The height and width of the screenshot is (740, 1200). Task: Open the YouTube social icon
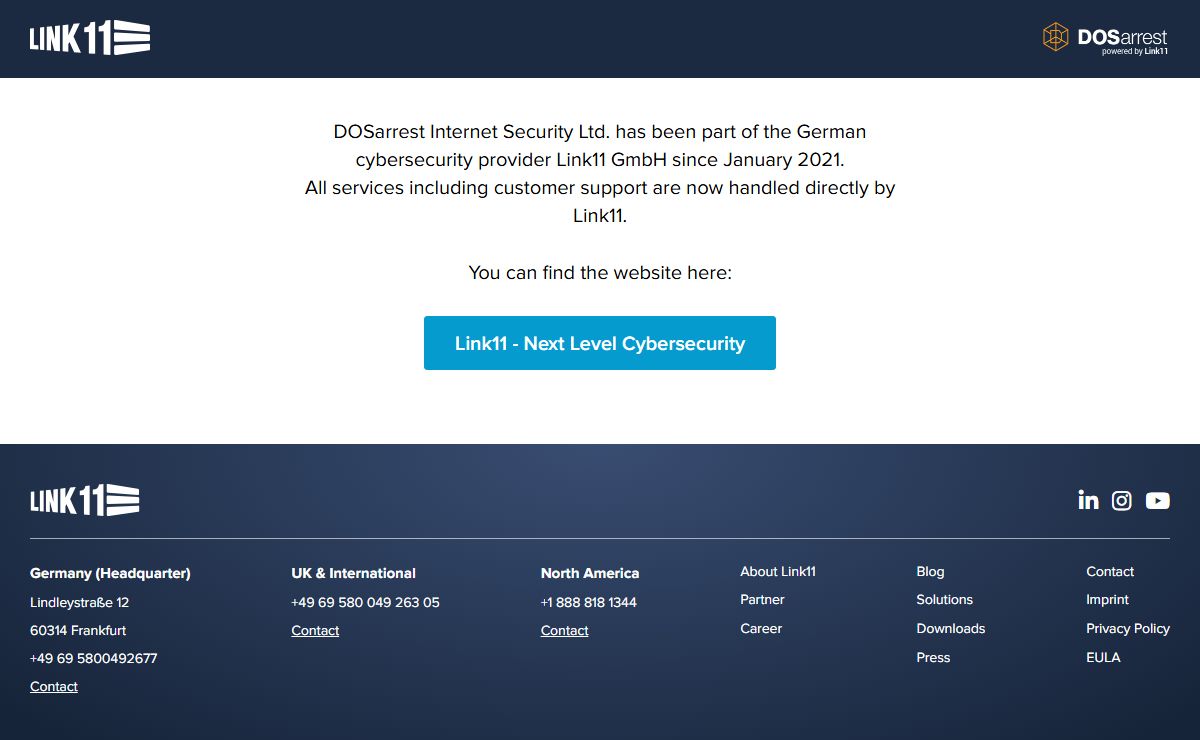1157,500
